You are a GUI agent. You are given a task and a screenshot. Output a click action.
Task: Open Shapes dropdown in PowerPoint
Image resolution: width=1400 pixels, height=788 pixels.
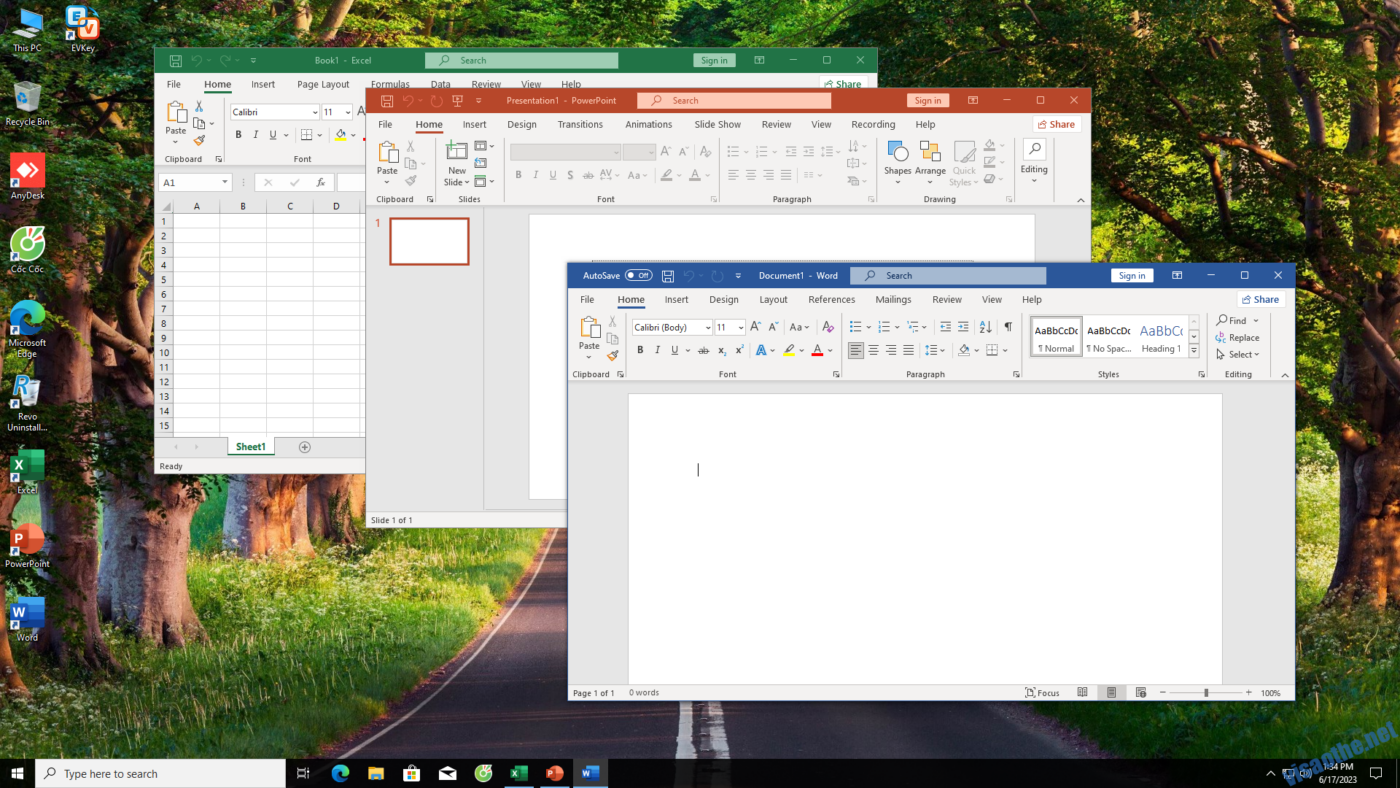tap(898, 164)
